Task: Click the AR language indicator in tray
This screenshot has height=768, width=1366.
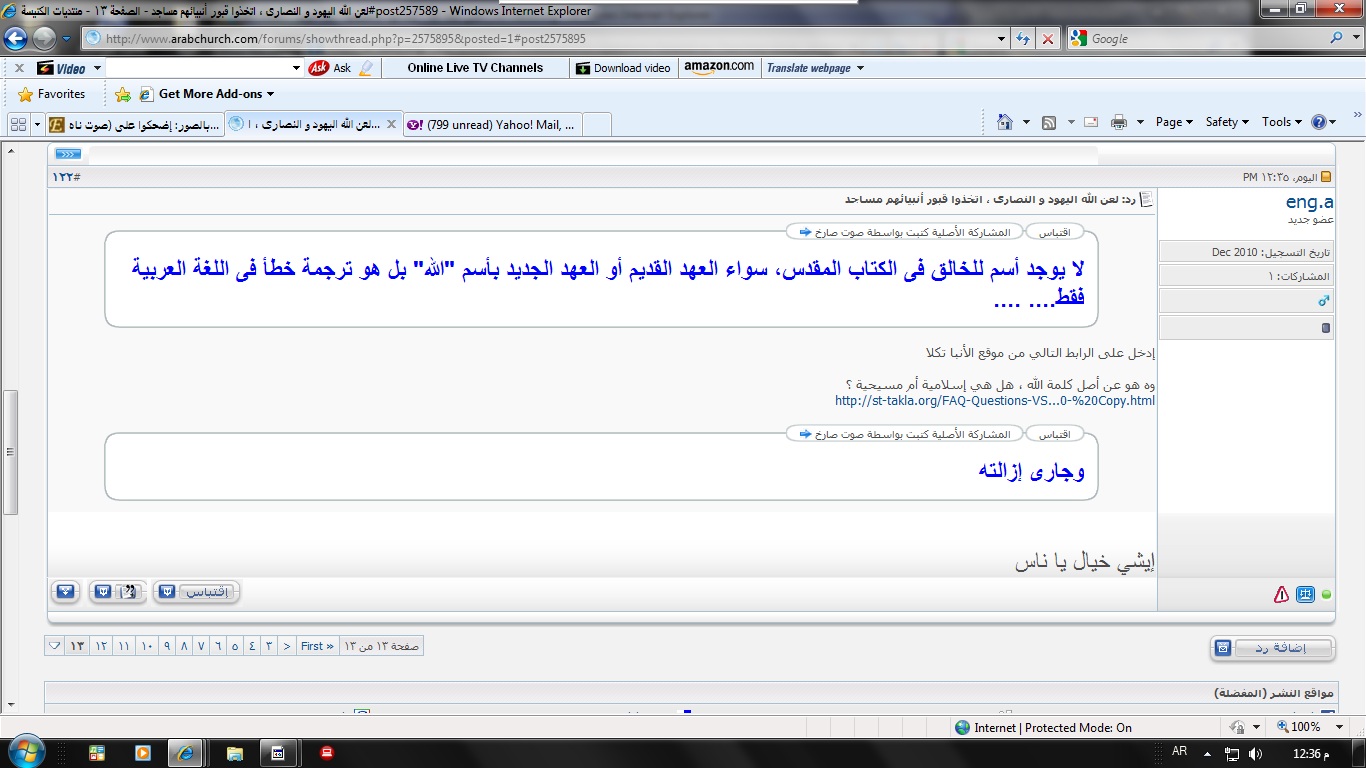Action: (x=1179, y=752)
